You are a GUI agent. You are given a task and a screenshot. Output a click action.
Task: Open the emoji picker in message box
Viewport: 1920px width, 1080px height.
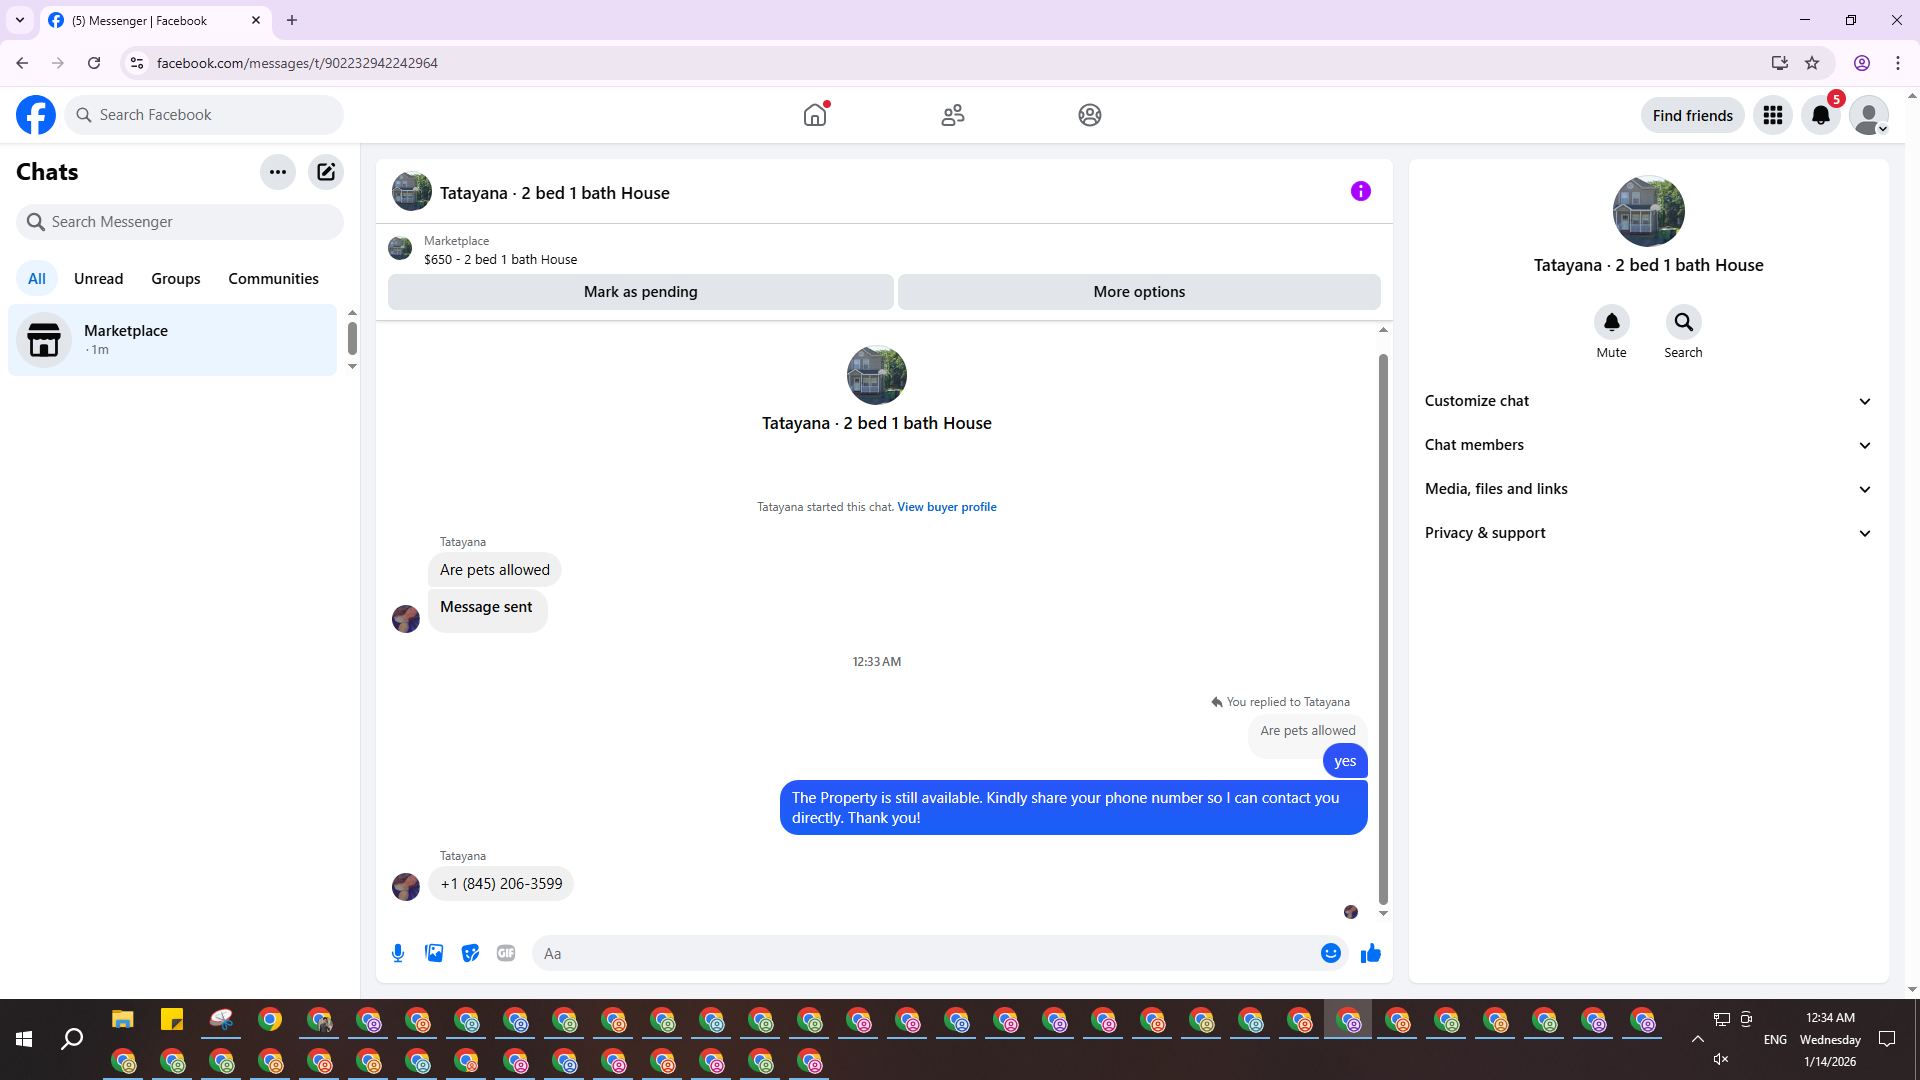[1330, 953]
